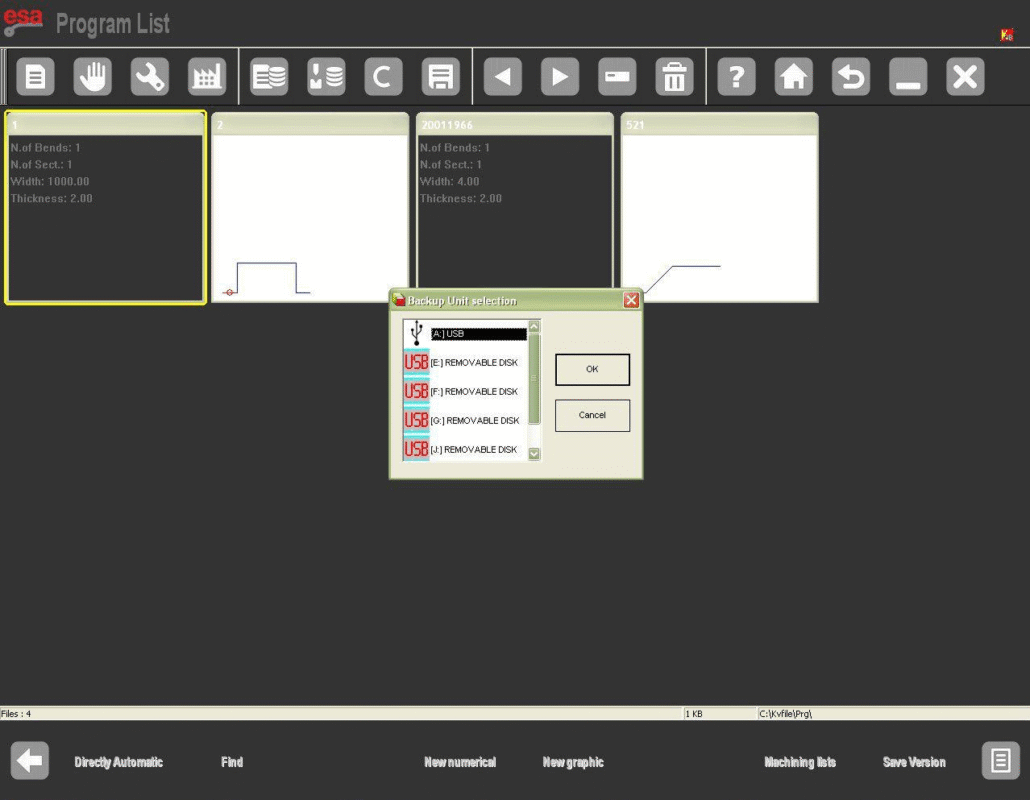This screenshot has height=800, width=1030.
Task: Go to the home screen icon
Action: 793,77
